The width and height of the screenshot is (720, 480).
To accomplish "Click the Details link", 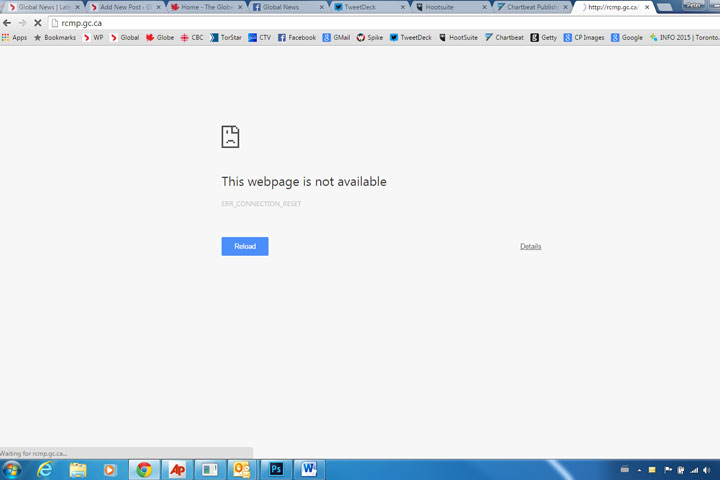I will (530, 246).
